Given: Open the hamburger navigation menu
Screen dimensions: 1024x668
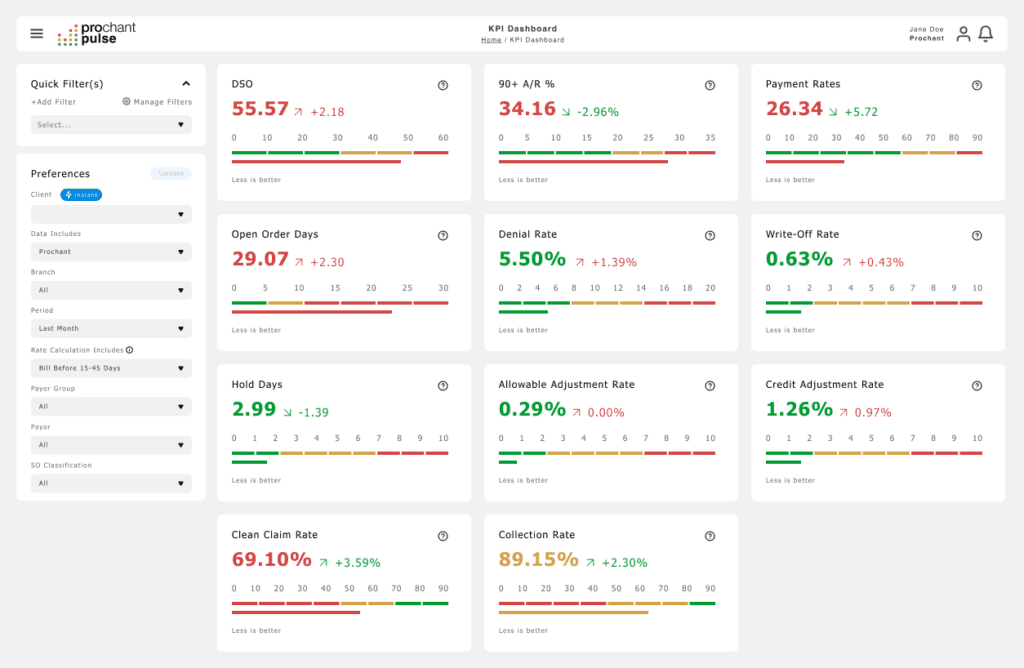Looking at the screenshot, I should coord(36,31).
